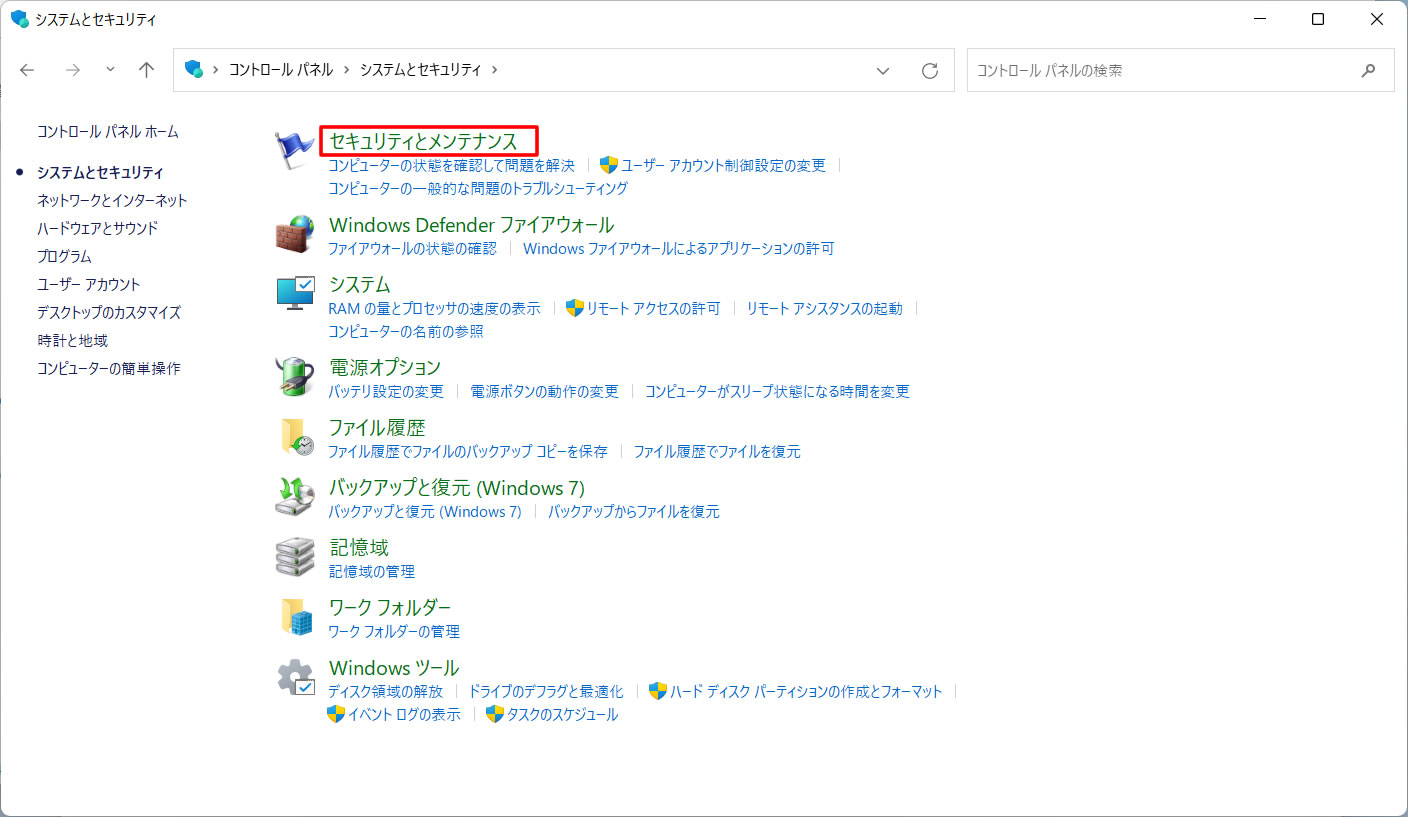Click システムとセキュリティ in the address breadcrumb
This screenshot has width=1408, height=817.
[x=421, y=70]
